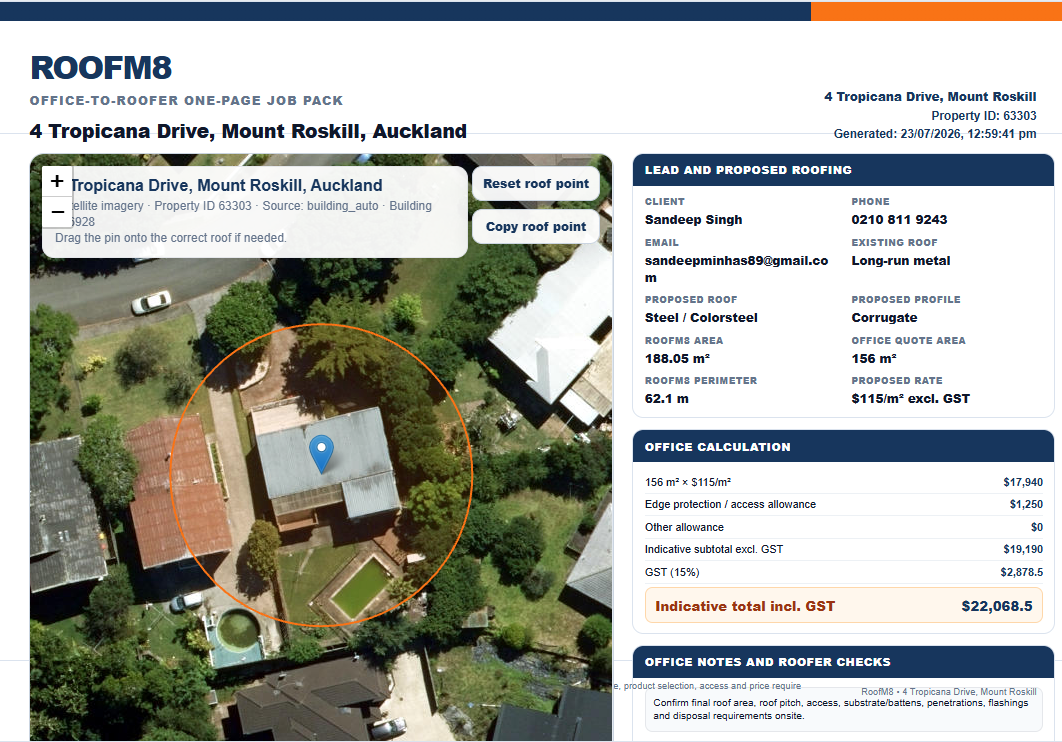Click the client name 'Sandeep Singh'
The width and height of the screenshot is (1062, 742).
tap(693, 219)
